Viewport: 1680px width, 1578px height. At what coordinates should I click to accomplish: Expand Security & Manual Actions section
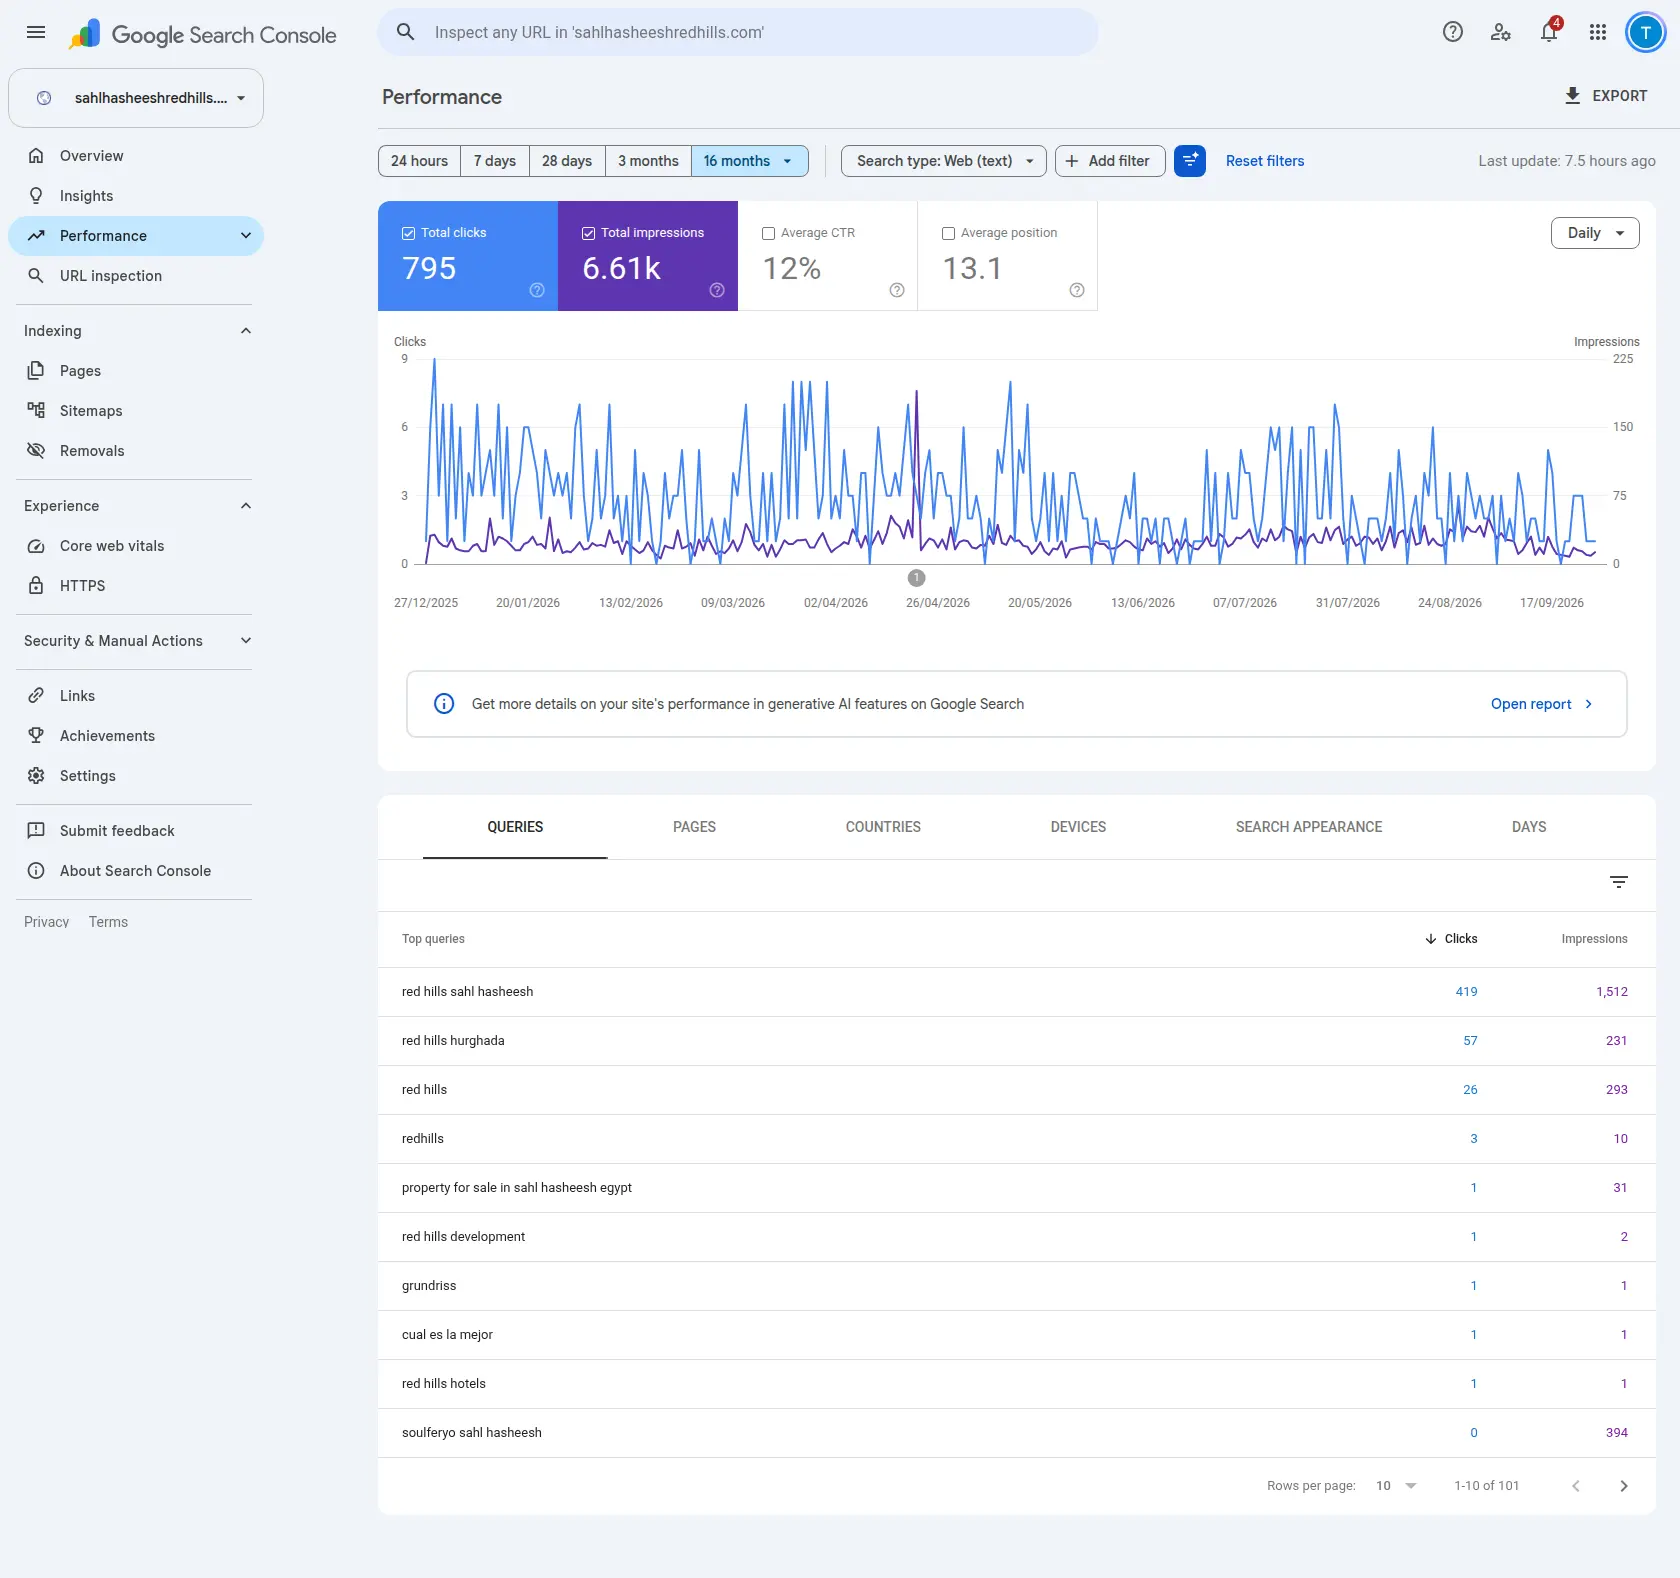pyautogui.click(x=246, y=641)
